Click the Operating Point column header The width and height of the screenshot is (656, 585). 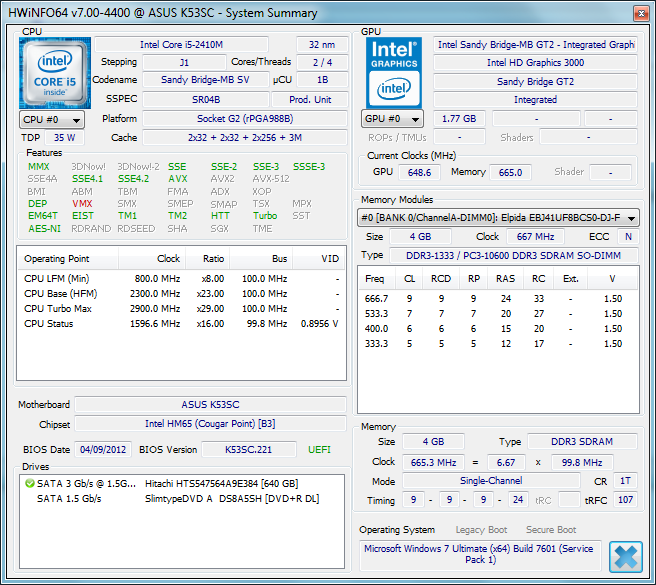click(x=68, y=259)
